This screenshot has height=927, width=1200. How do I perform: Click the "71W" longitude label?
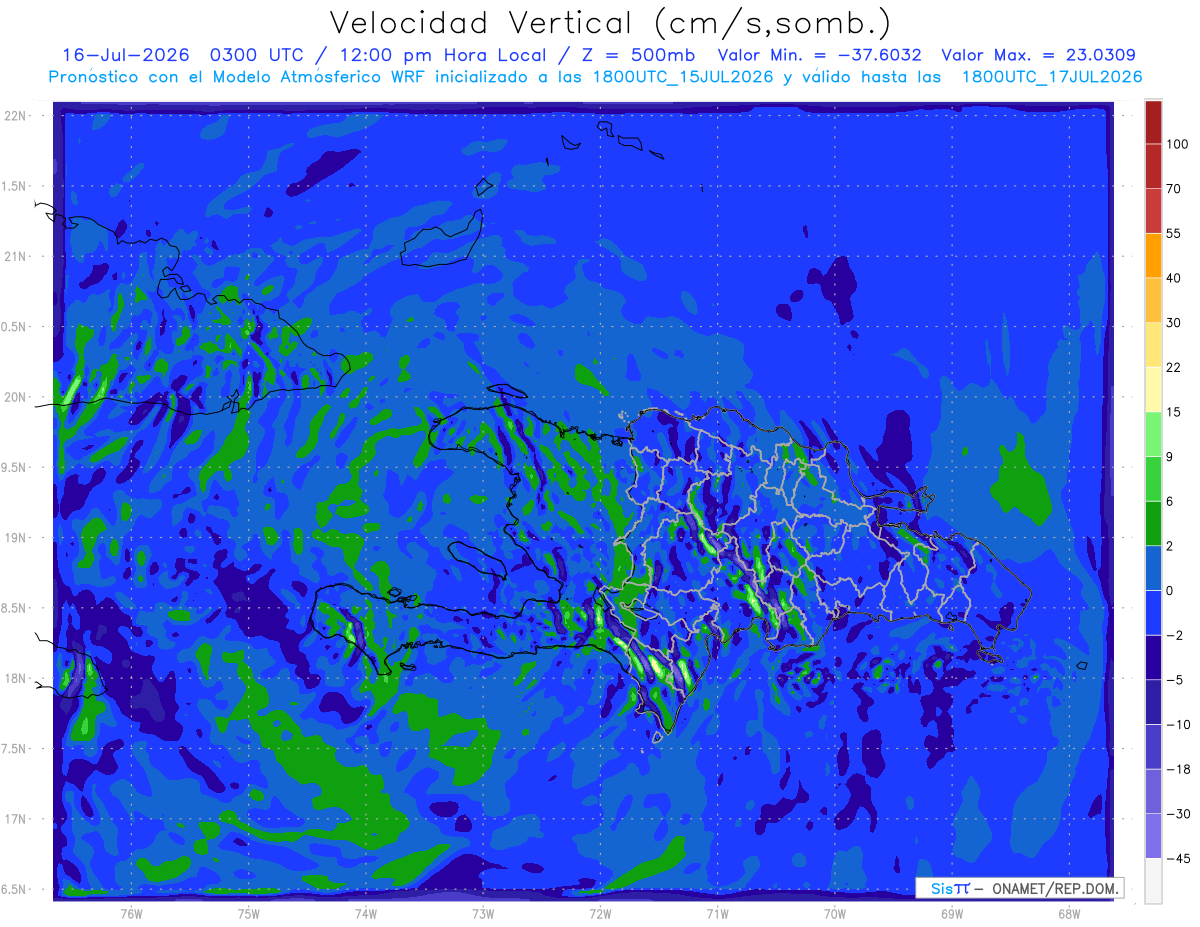717,914
